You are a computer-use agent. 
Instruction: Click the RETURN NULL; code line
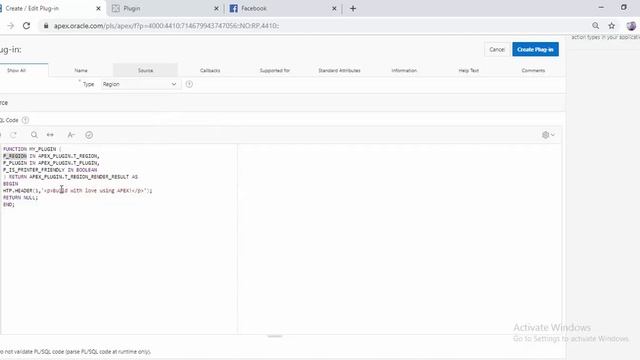pos(20,198)
